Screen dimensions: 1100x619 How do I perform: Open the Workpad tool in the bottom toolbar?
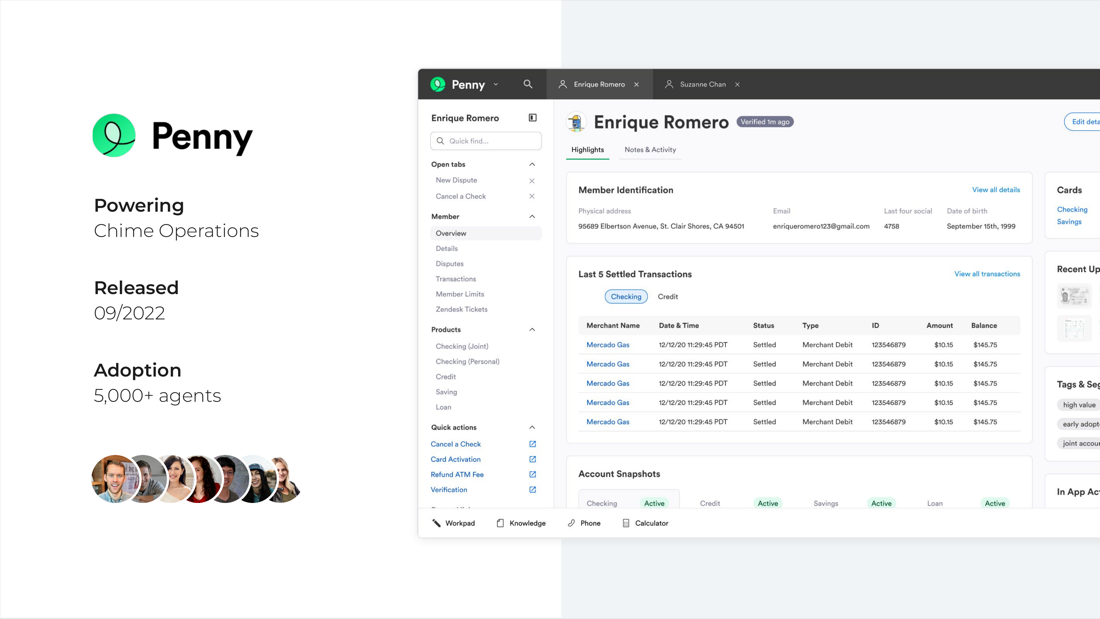[x=459, y=522]
